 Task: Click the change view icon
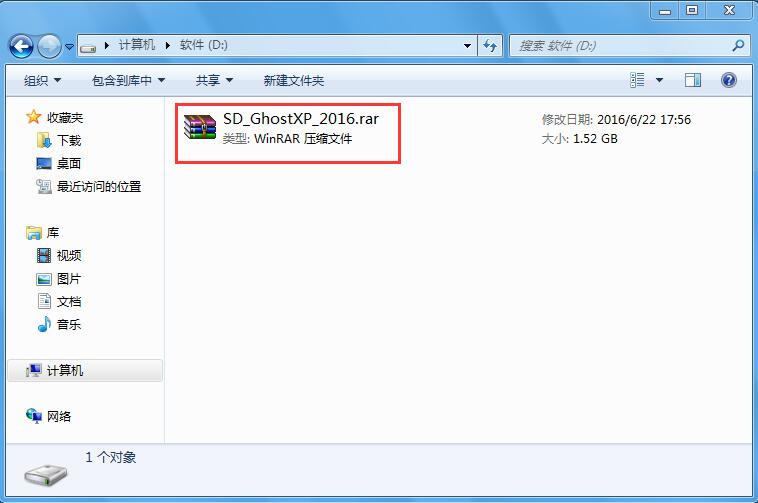tap(637, 80)
